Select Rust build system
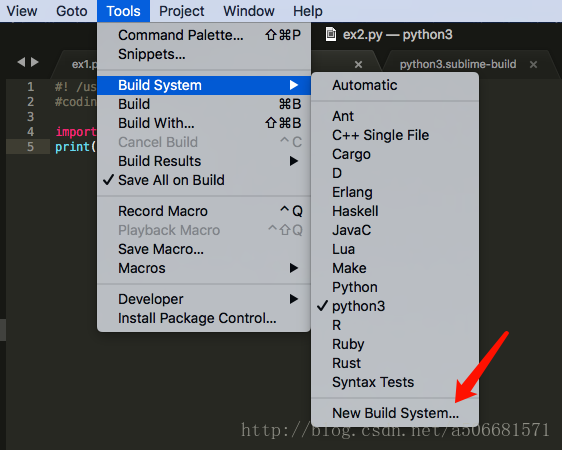The height and width of the screenshot is (450, 562). click(395, 363)
